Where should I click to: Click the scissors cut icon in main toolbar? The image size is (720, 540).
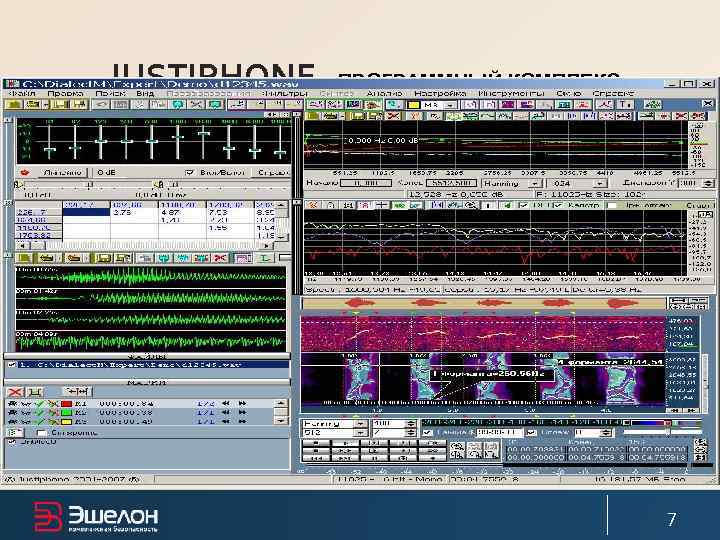pos(196,105)
